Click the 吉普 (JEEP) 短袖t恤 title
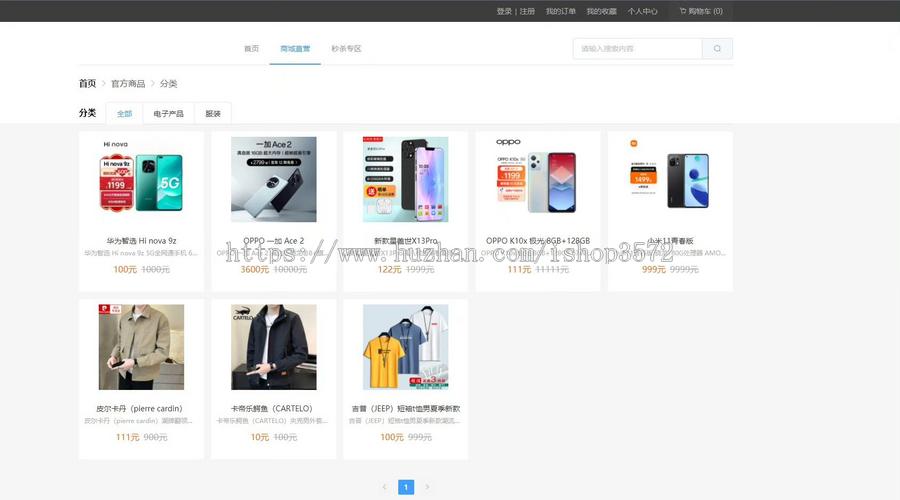The image size is (900, 500). pyautogui.click(x=405, y=409)
